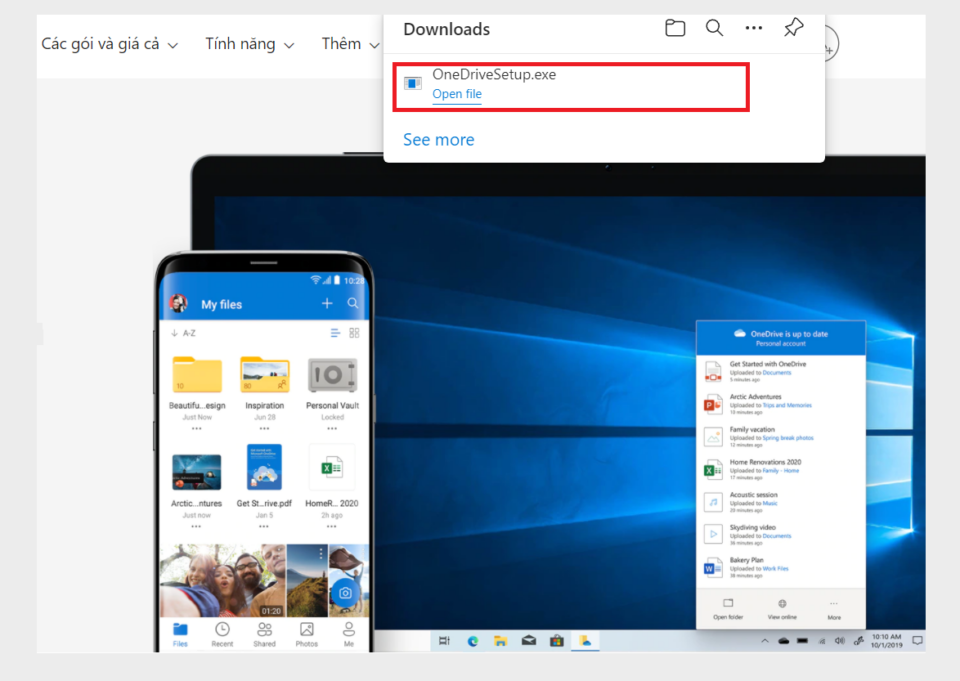Open Mail from laptop taskbar
This screenshot has width=960, height=681.
[528, 641]
